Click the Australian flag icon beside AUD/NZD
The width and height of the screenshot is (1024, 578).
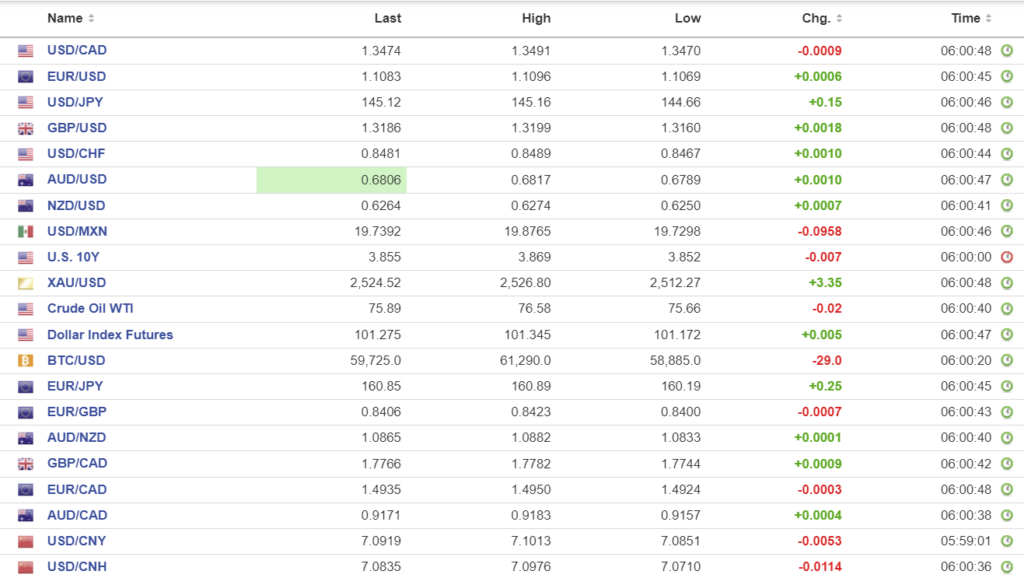pyautogui.click(x=25, y=438)
